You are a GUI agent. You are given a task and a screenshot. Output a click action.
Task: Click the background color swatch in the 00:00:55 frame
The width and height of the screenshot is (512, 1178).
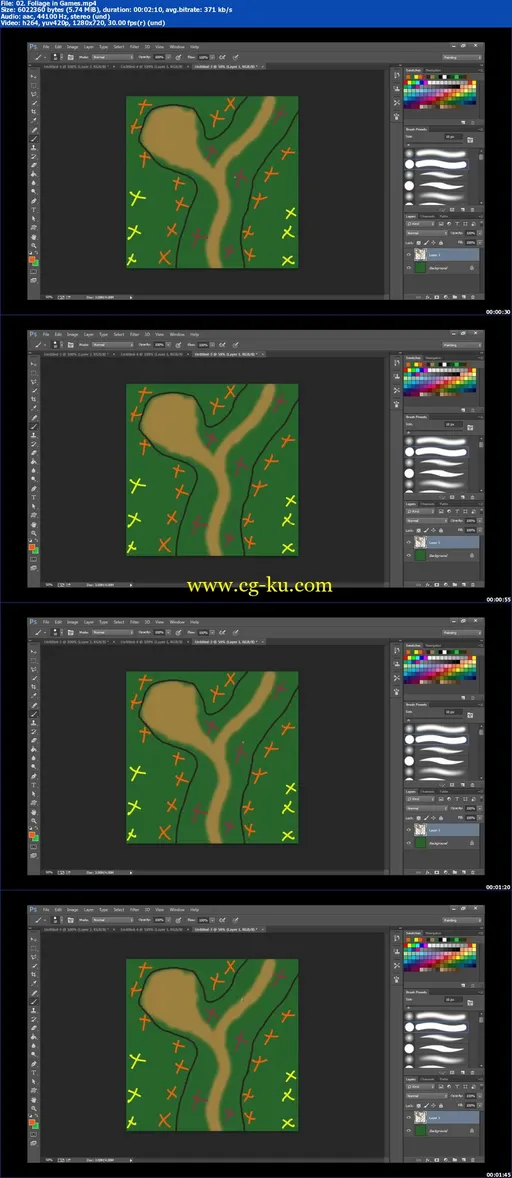[x=36, y=552]
